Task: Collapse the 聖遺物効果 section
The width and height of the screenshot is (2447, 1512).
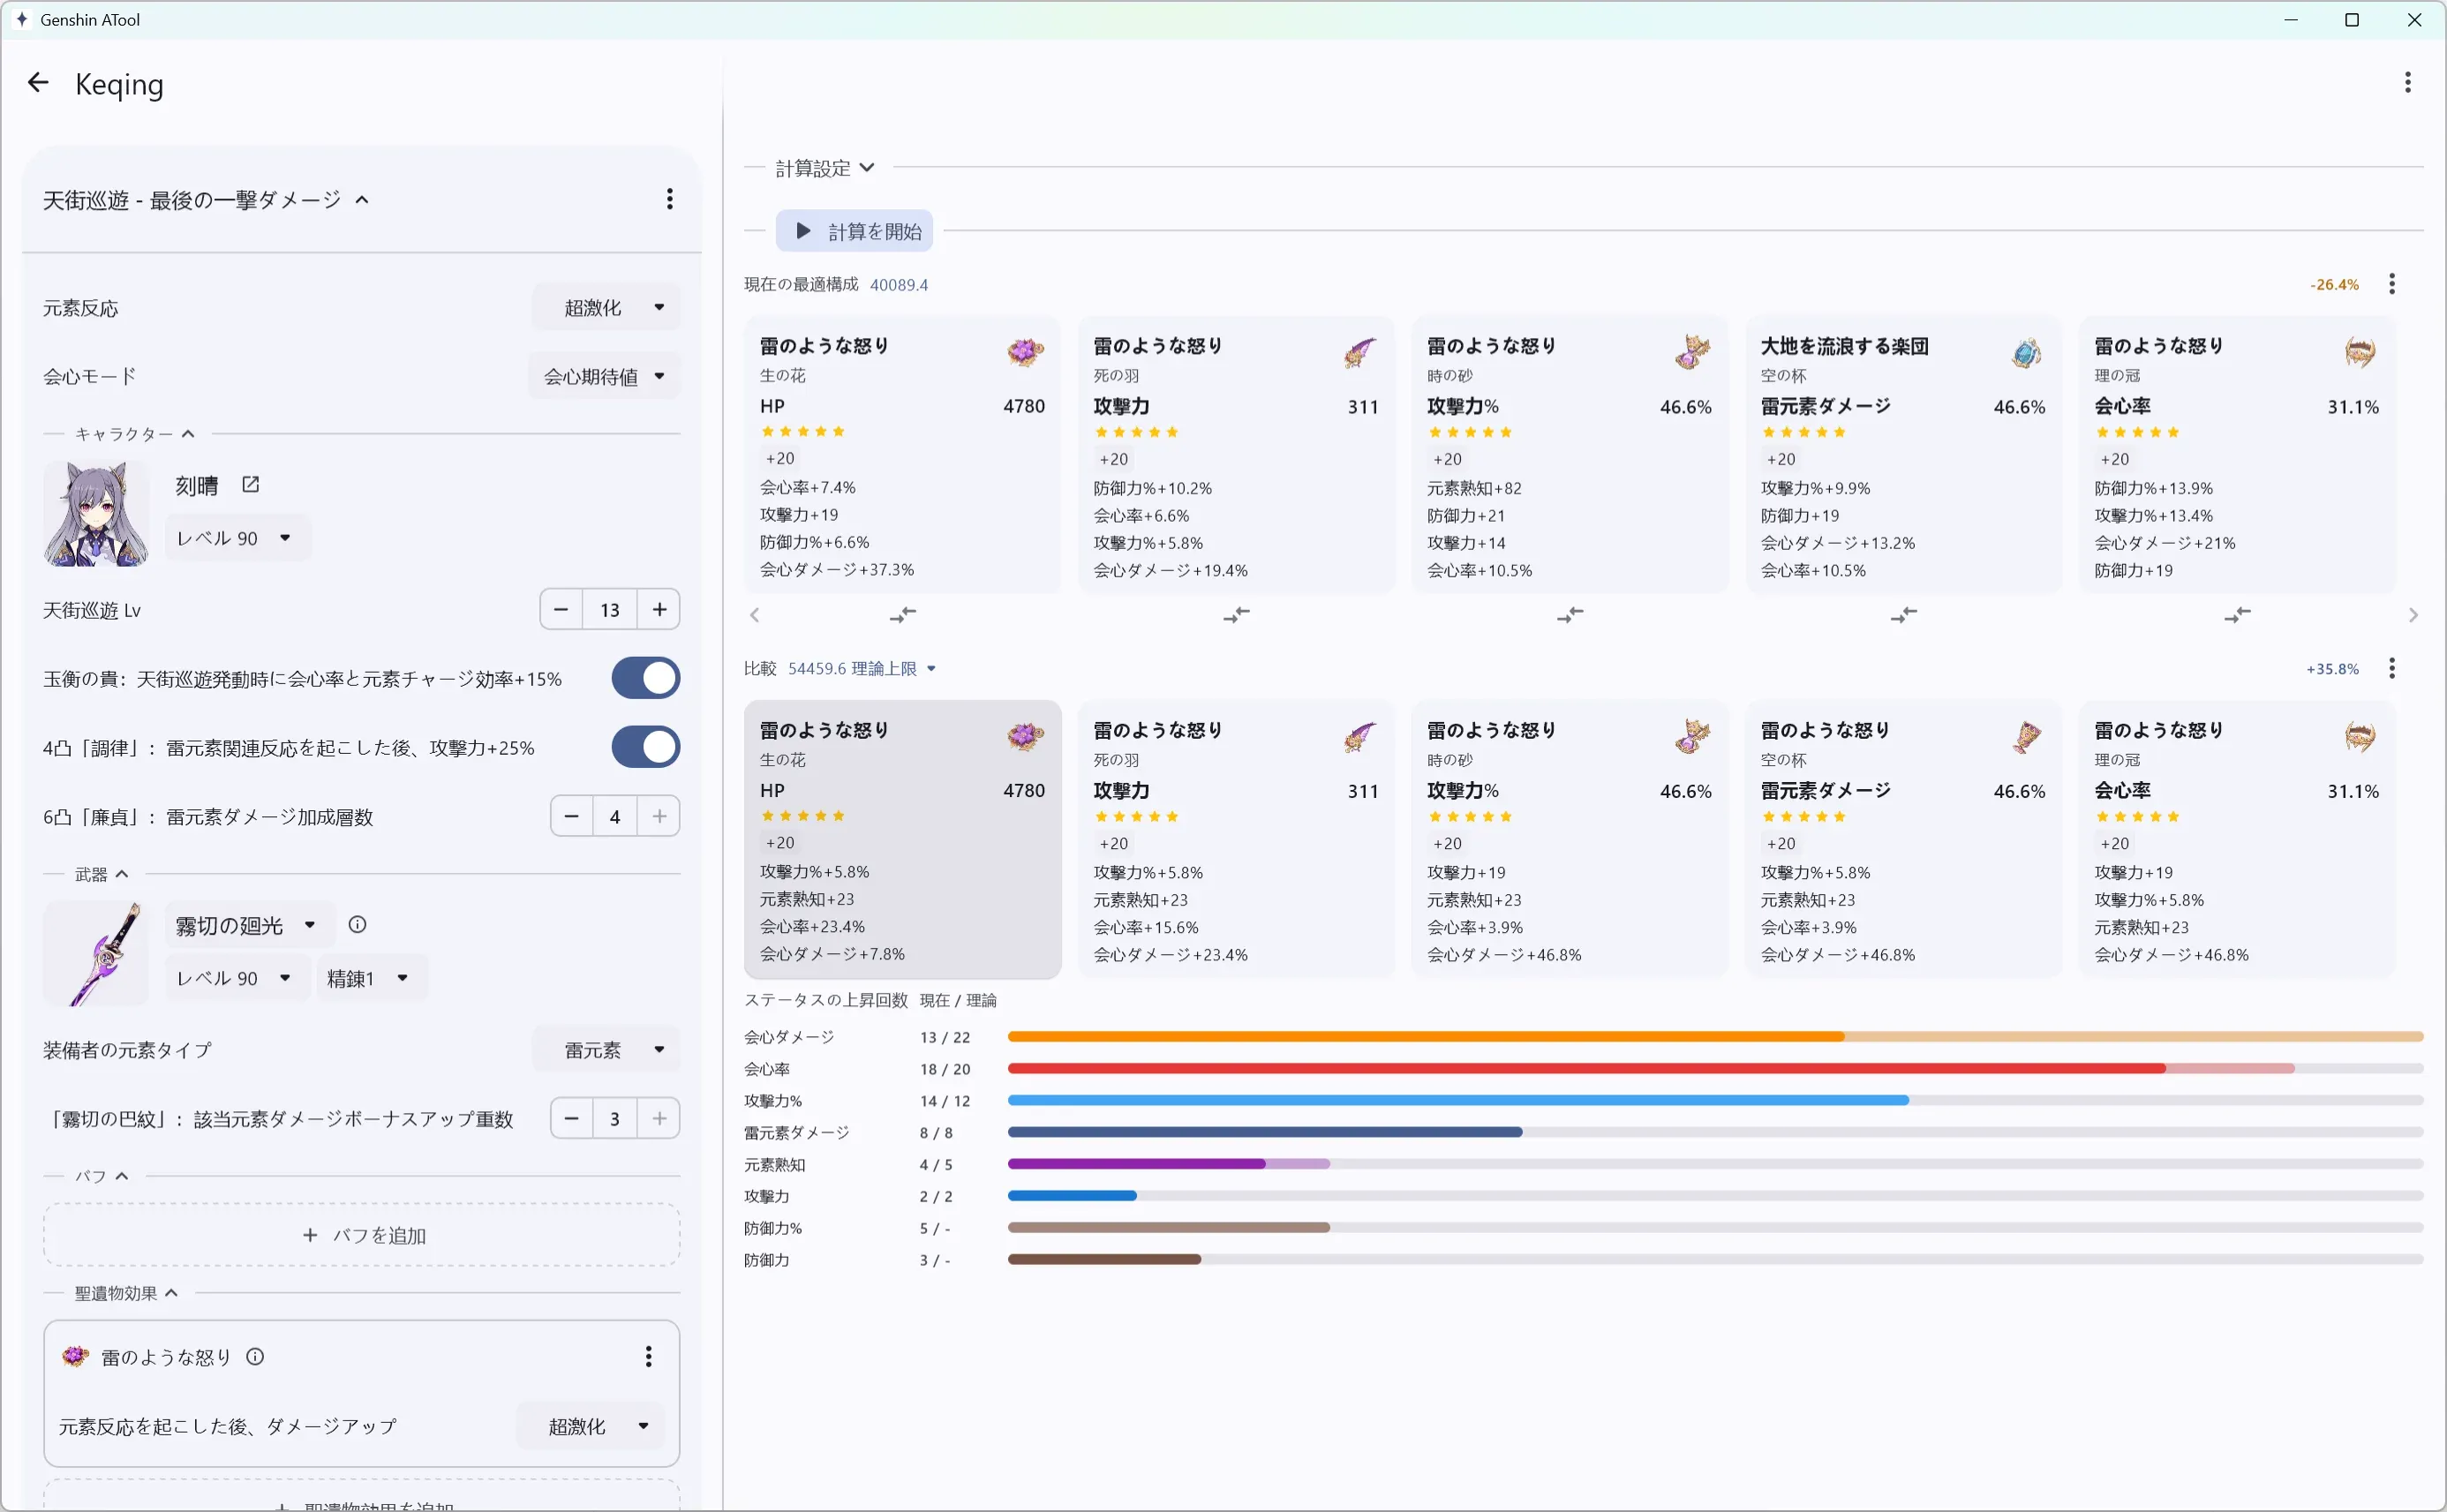Action: tap(127, 1293)
